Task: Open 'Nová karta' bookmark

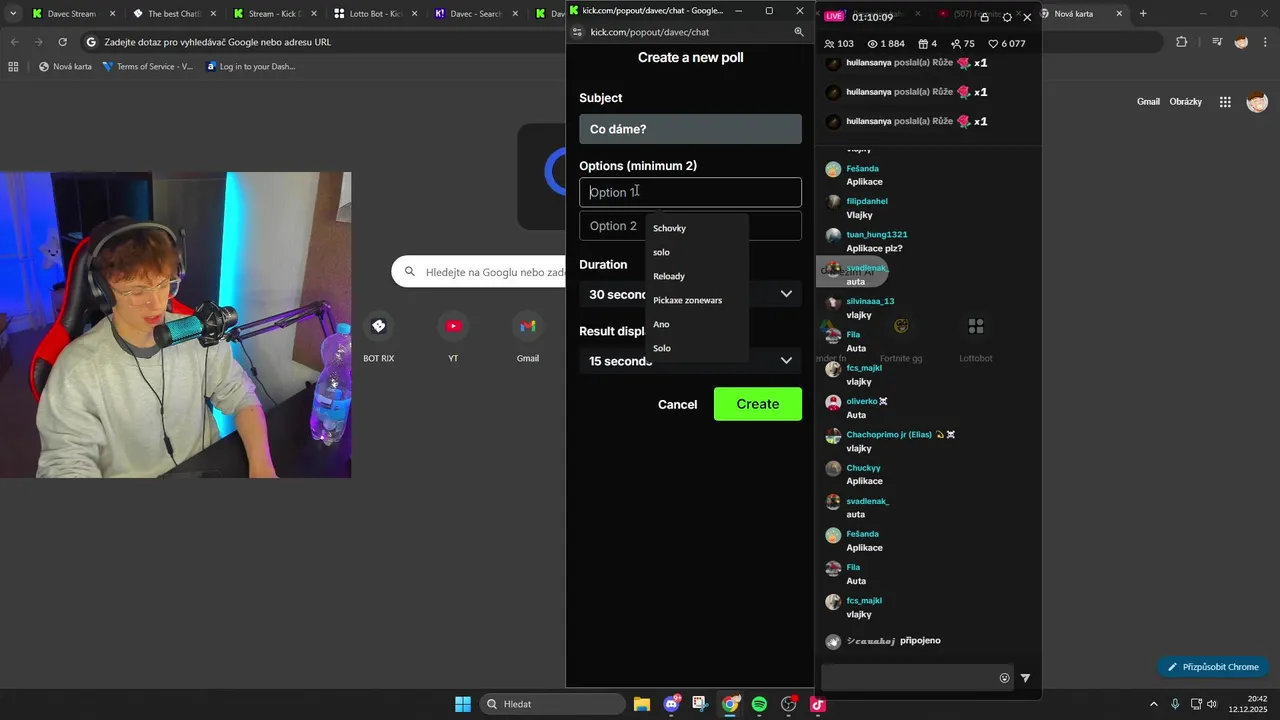Action: 65,67
